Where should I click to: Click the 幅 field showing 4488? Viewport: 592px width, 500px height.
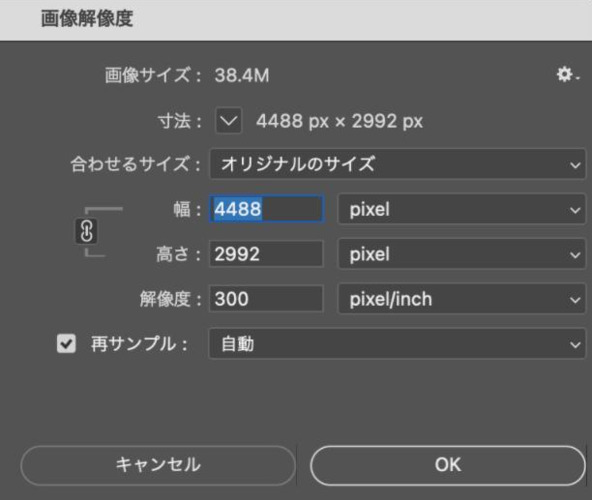coord(266,209)
